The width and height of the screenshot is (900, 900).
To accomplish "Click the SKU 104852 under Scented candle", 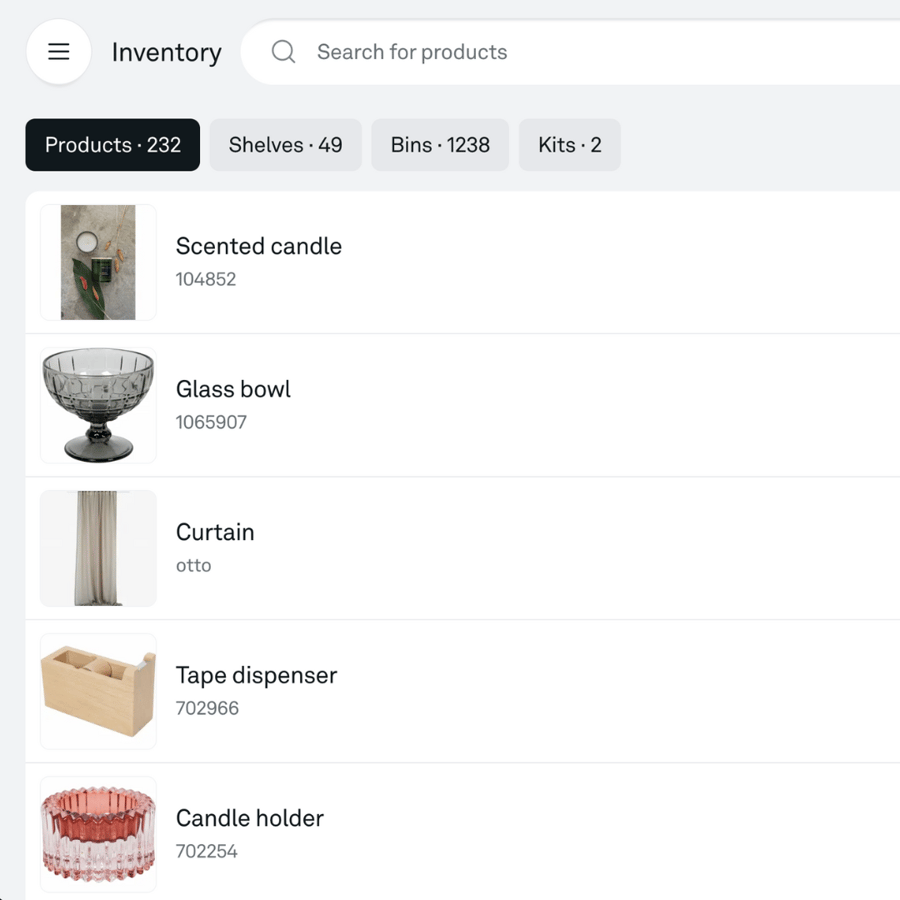I will coord(206,280).
